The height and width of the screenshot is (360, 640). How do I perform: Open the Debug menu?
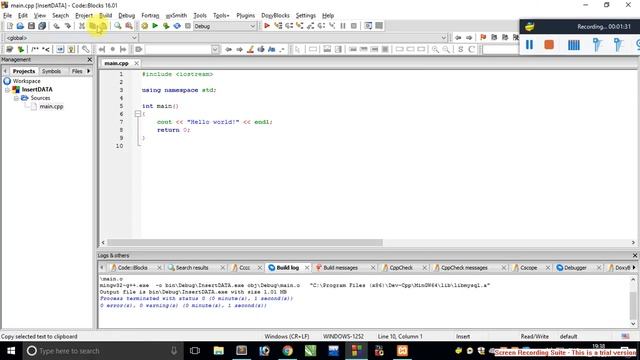click(127, 16)
